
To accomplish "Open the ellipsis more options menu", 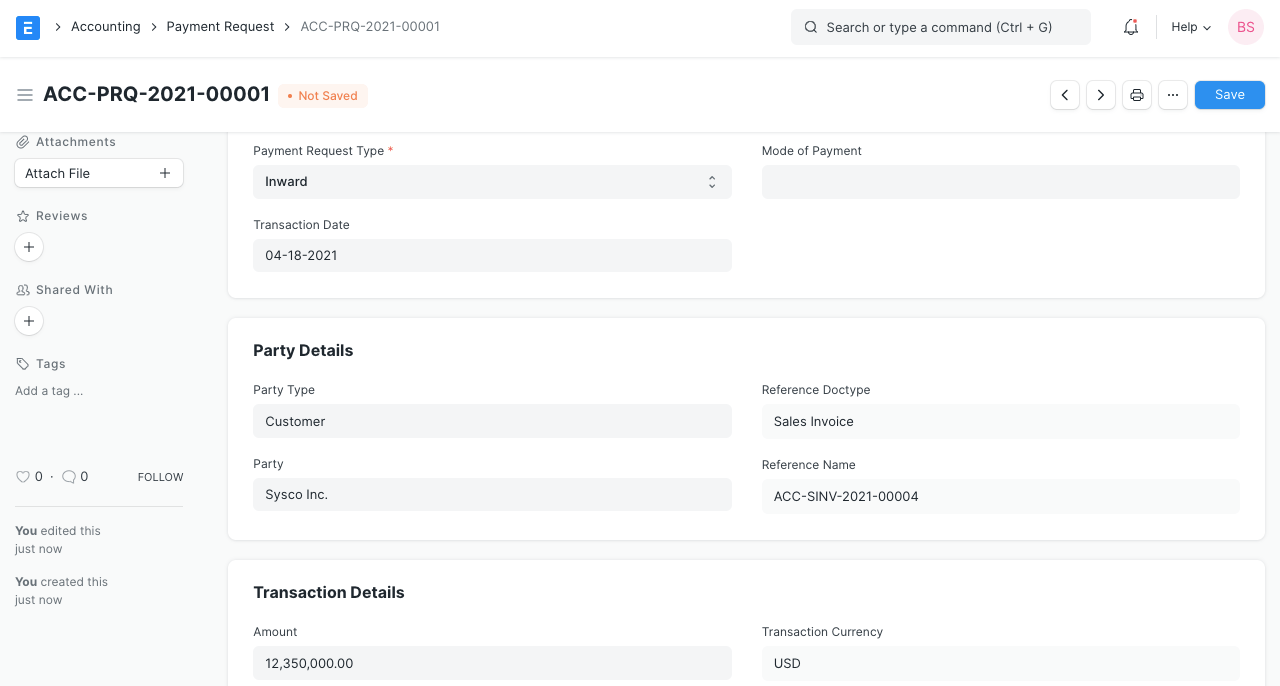I will click(x=1172, y=94).
